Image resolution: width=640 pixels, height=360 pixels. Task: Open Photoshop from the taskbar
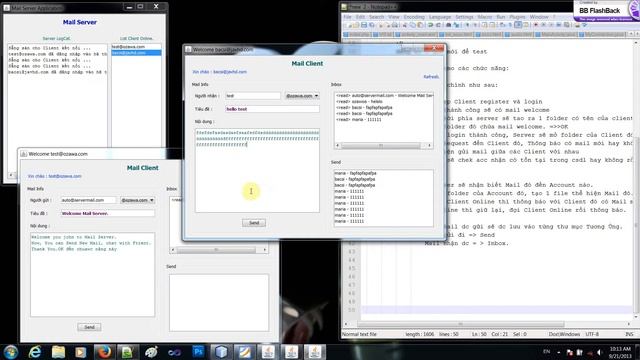coord(198,352)
